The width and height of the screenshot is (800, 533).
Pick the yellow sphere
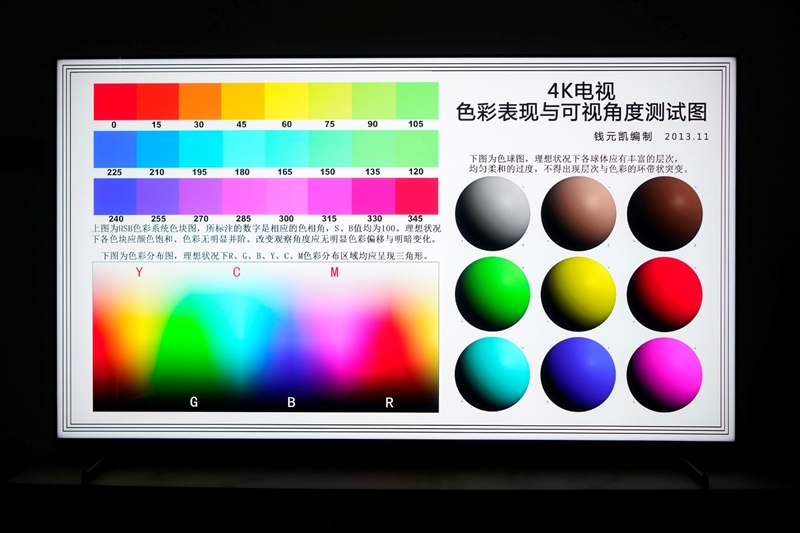[x=578, y=293]
